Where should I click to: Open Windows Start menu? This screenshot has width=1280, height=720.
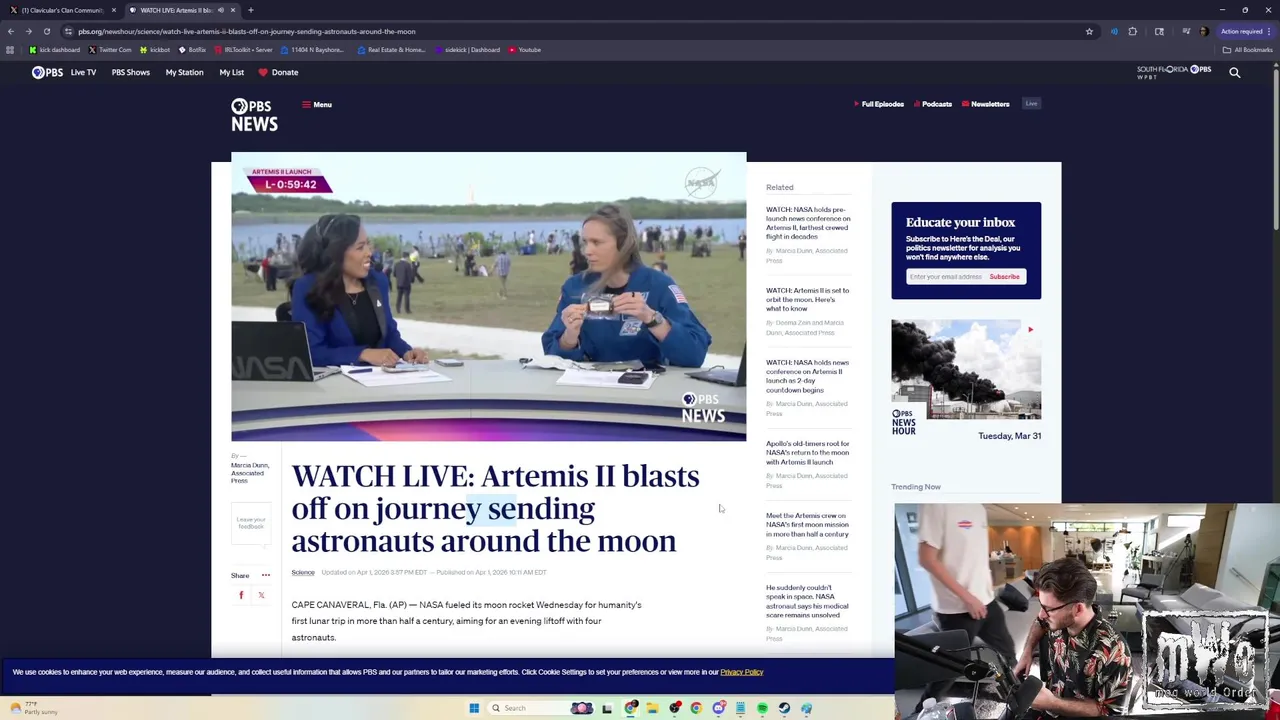click(474, 708)
